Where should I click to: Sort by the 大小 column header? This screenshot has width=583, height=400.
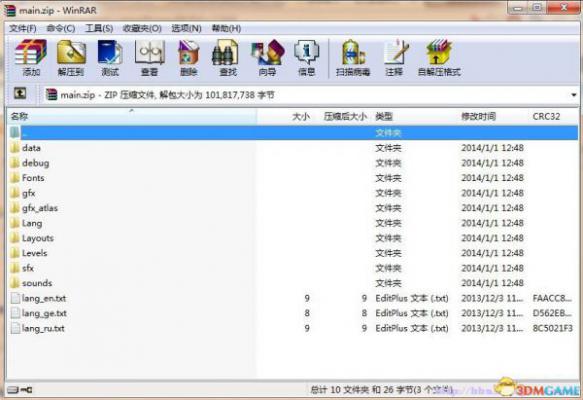click(286, 116)
